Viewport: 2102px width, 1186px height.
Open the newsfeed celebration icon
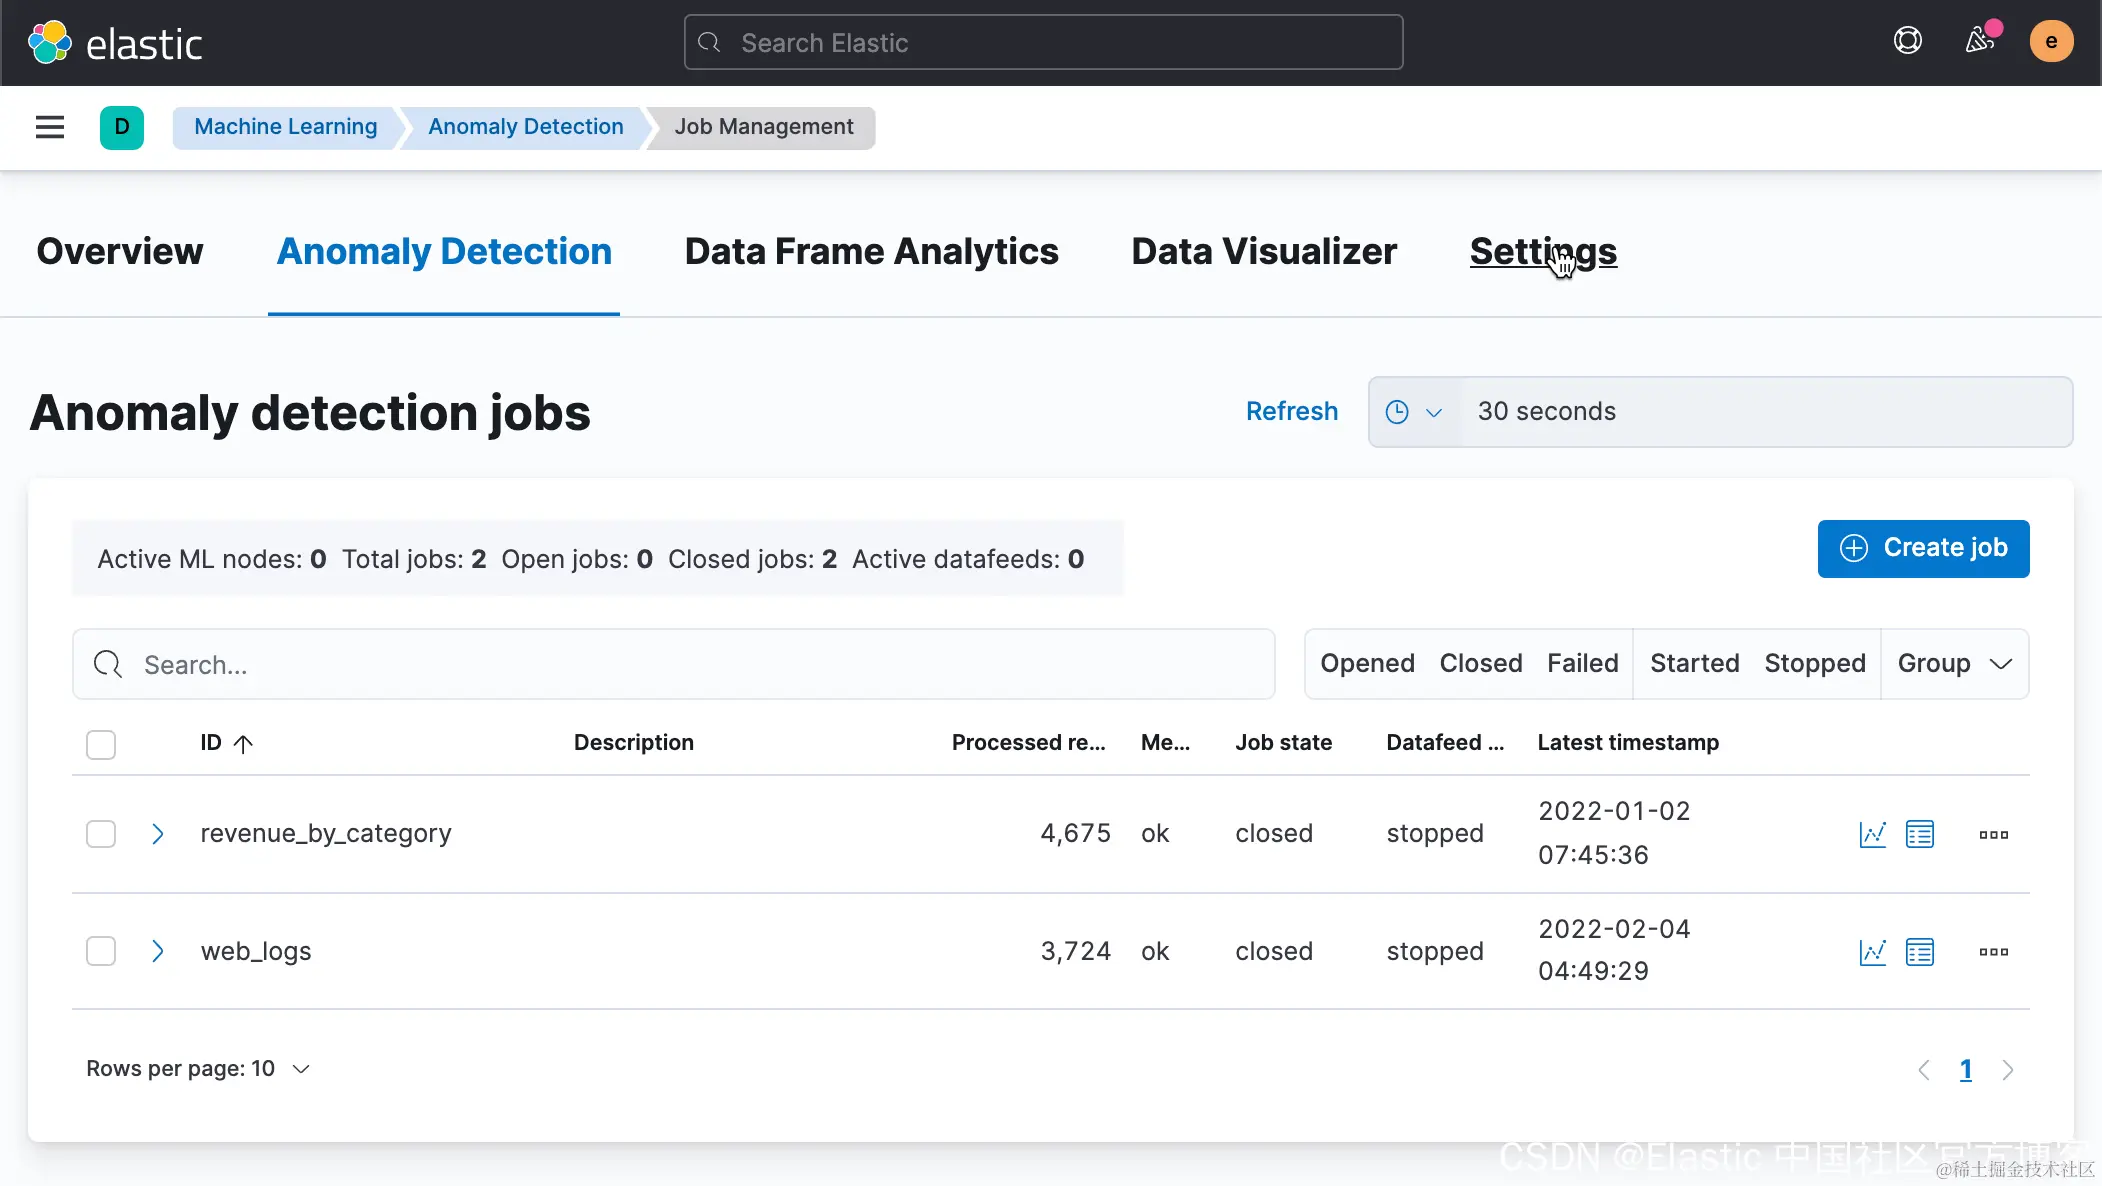coord(1979,41)
